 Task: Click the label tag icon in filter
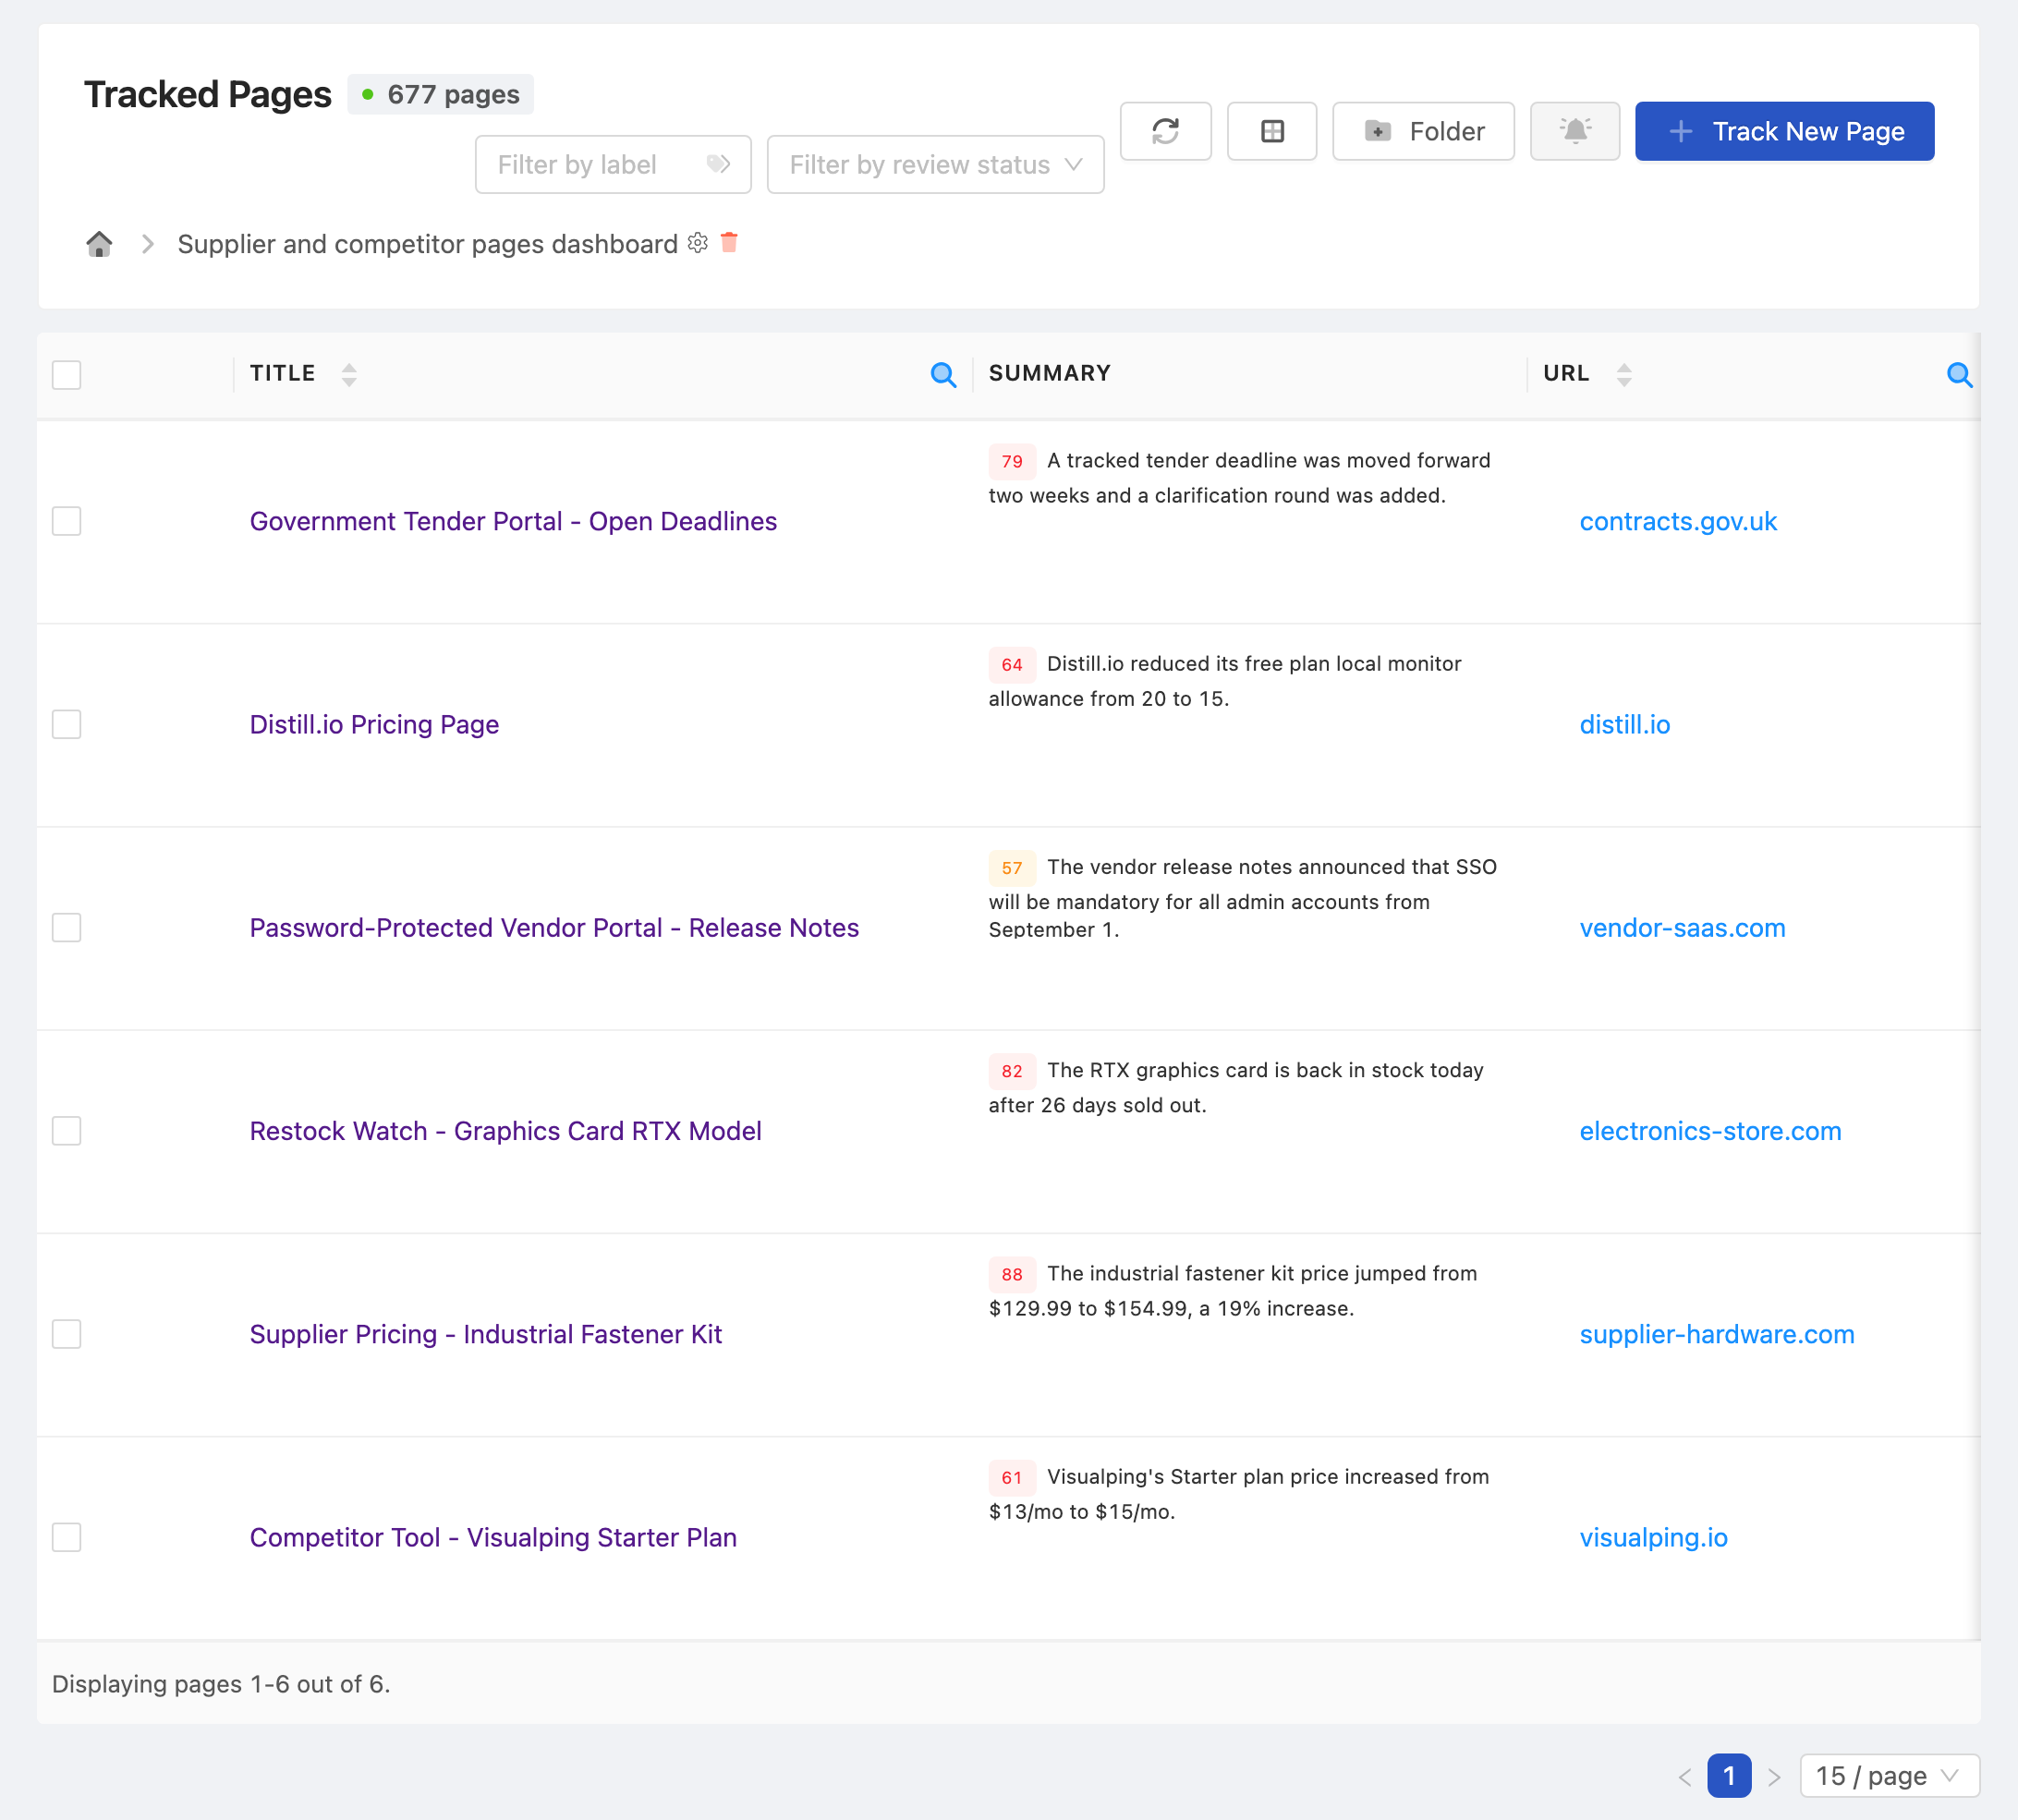(718, 164)
